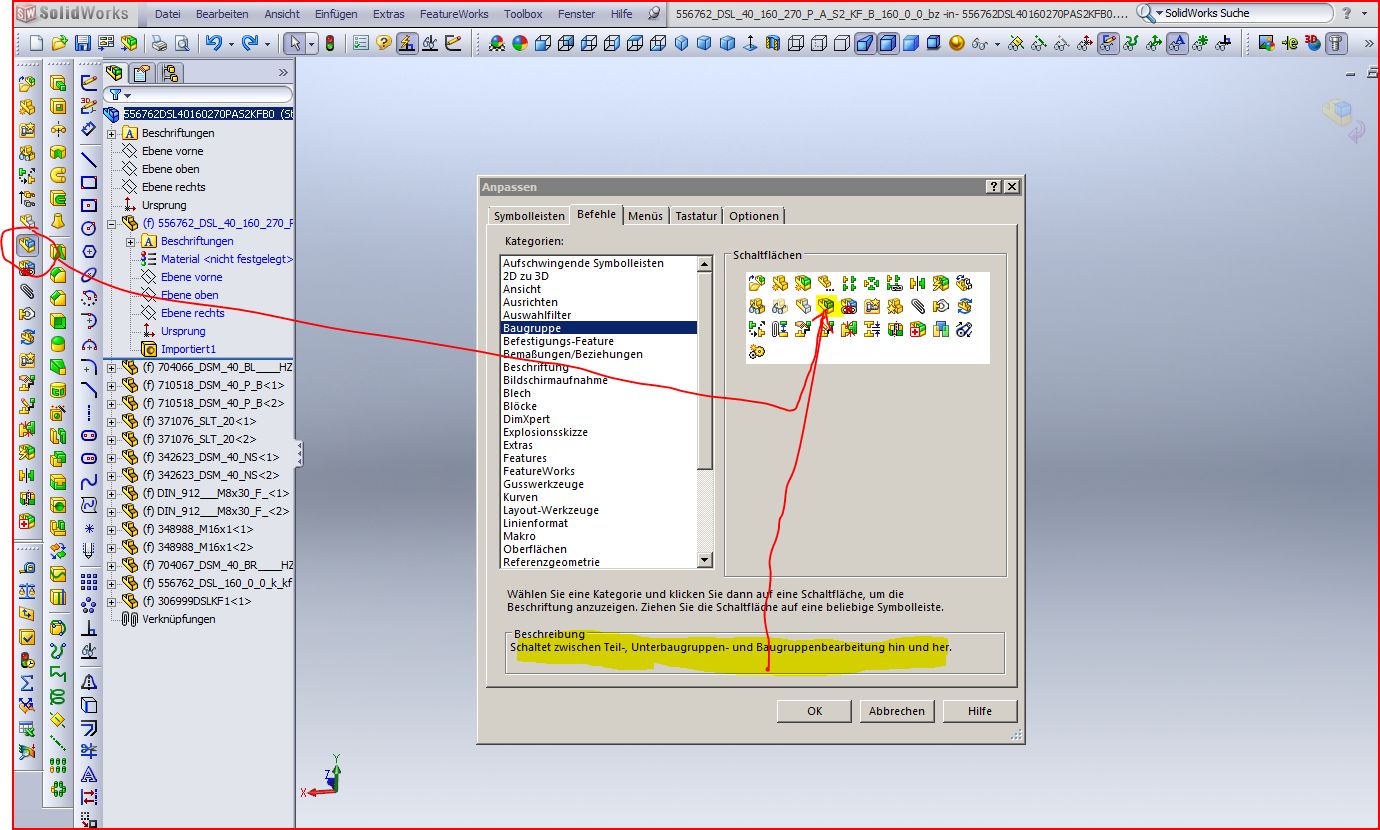Click the yellow question mark help icon

(384, 44)
